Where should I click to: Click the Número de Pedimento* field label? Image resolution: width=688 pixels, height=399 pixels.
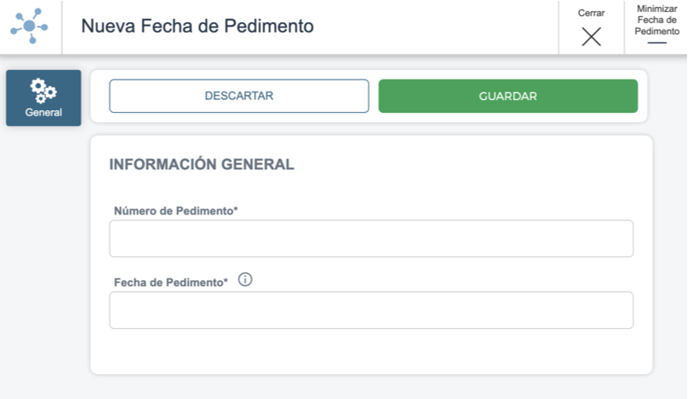176,211
